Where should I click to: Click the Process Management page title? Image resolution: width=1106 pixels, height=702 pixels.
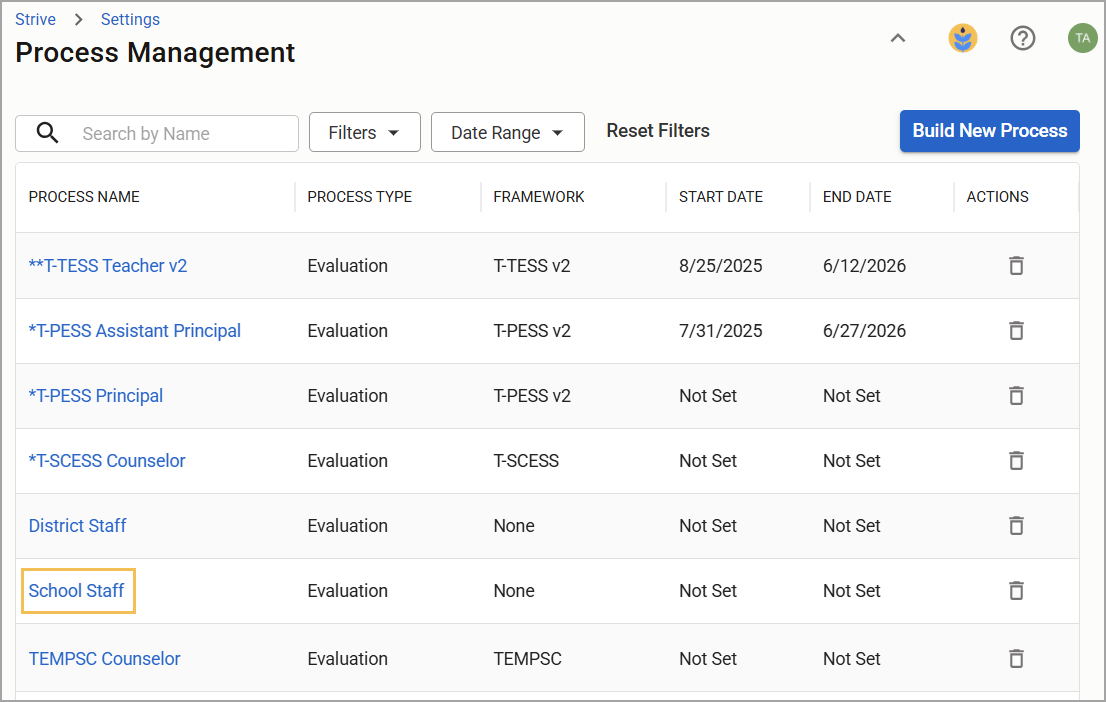[155, 53]
